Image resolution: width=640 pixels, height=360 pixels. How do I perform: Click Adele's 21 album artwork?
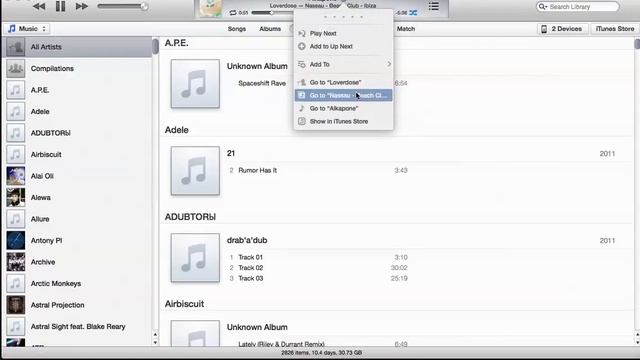(x=195, y=171)
